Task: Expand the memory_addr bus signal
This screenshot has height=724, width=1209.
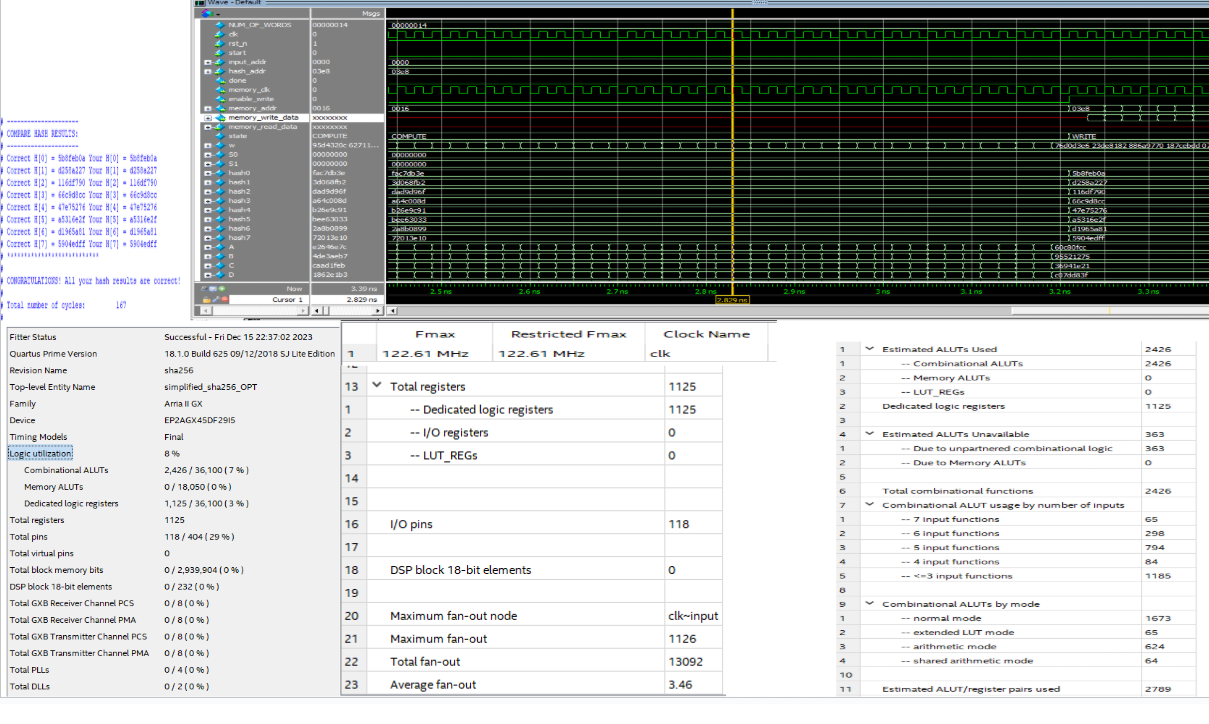Action: (208, 108)
